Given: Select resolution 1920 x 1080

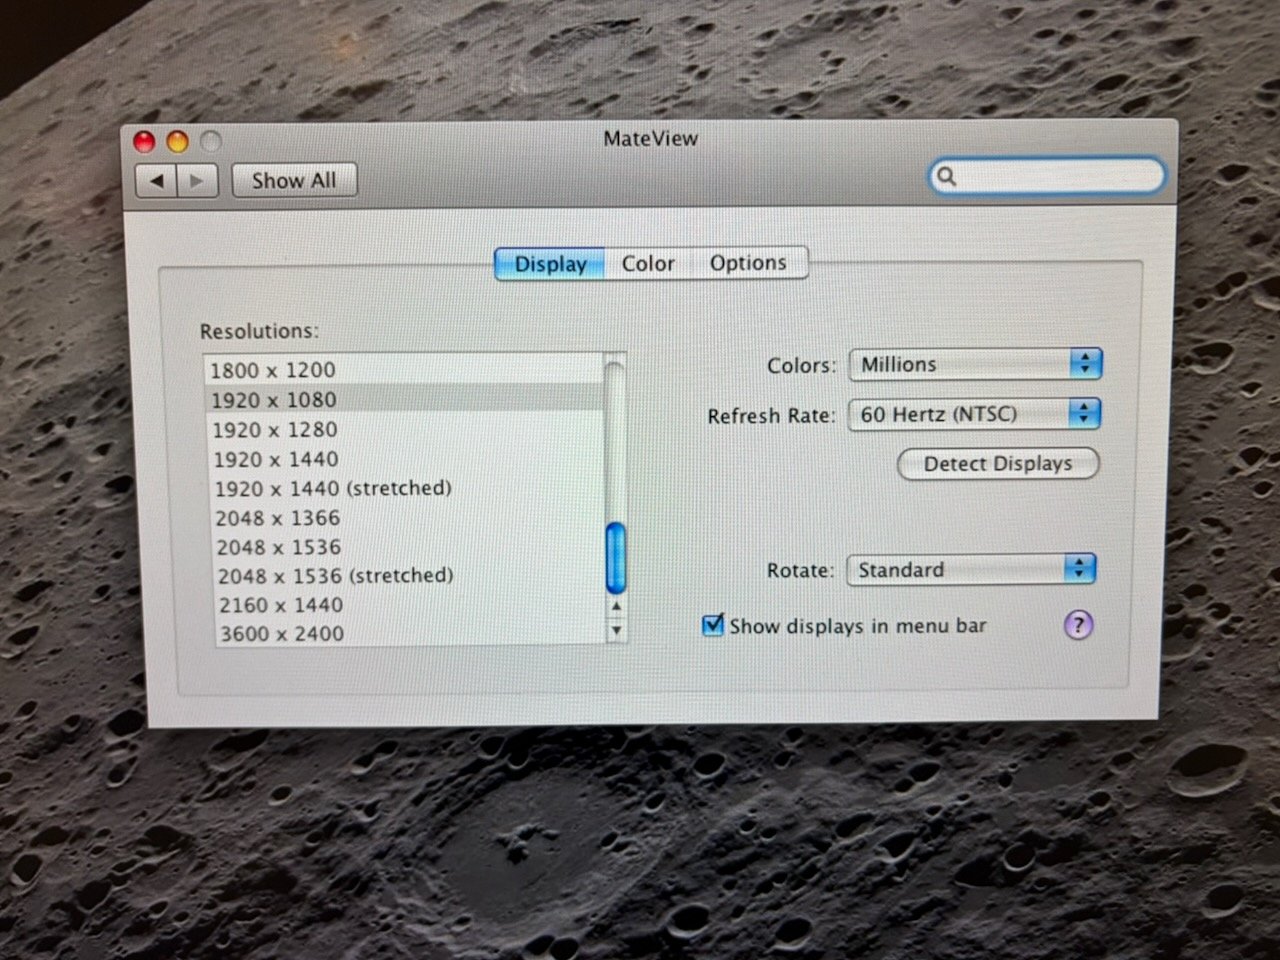Looking at the screenshot, I should 405,400.
